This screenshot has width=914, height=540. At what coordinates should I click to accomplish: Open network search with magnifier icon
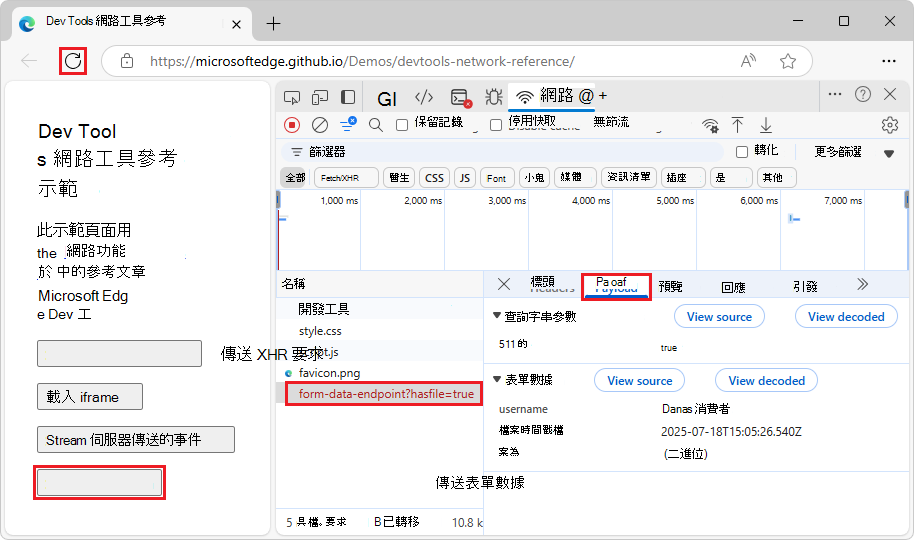[x=376, y=125]
